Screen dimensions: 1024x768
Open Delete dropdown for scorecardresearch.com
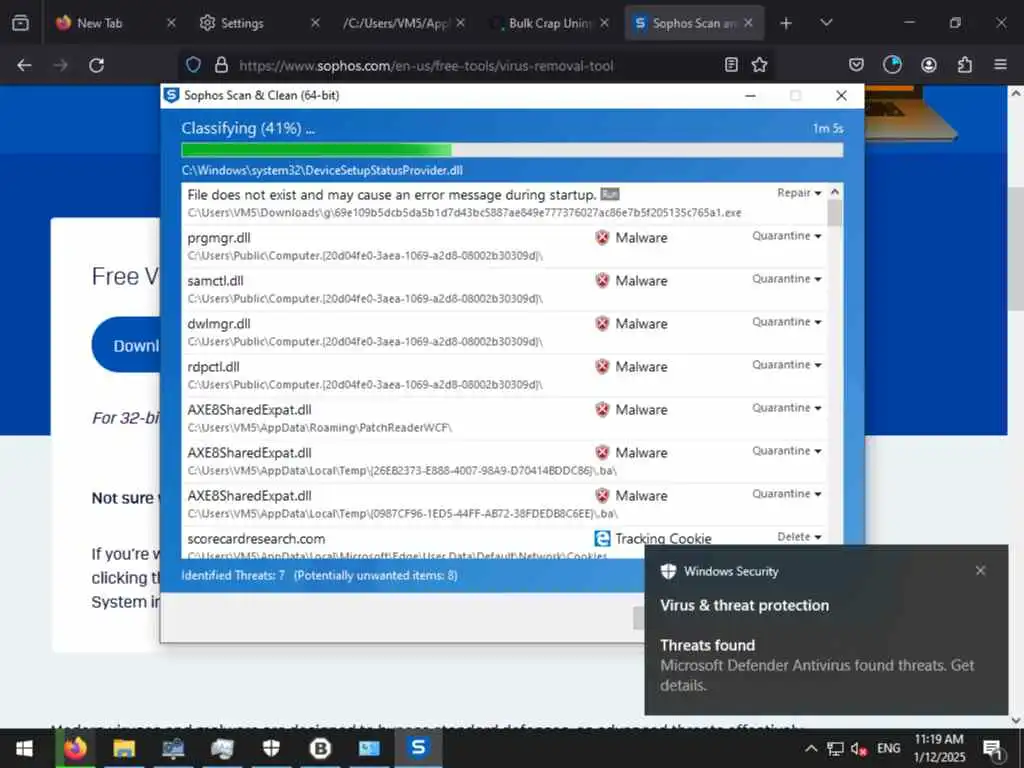click(x=799, y=537)
